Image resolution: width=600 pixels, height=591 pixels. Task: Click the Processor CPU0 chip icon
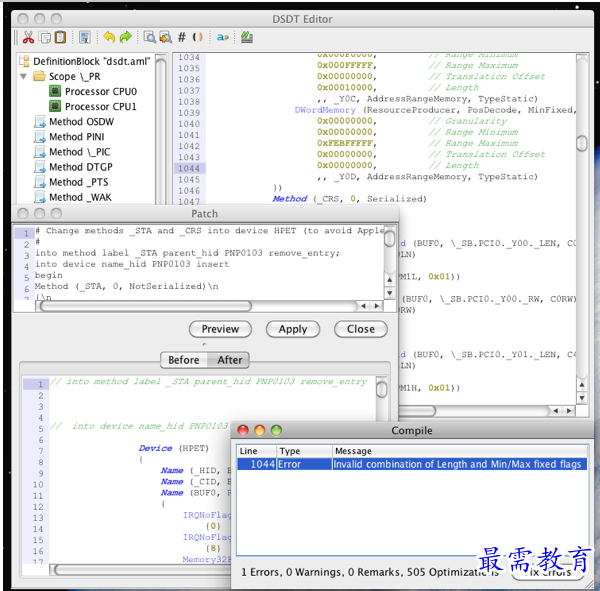coord(55,91)
